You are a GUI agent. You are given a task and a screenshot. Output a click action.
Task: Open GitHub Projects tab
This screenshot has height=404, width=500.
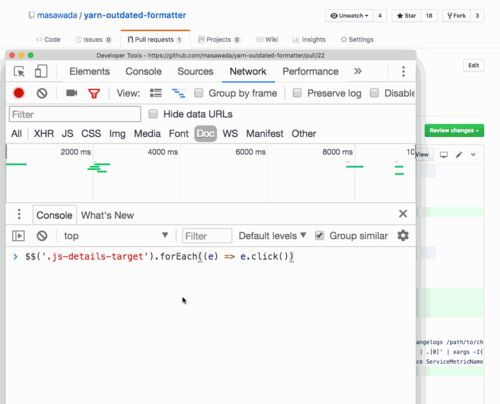click(219, 39)
